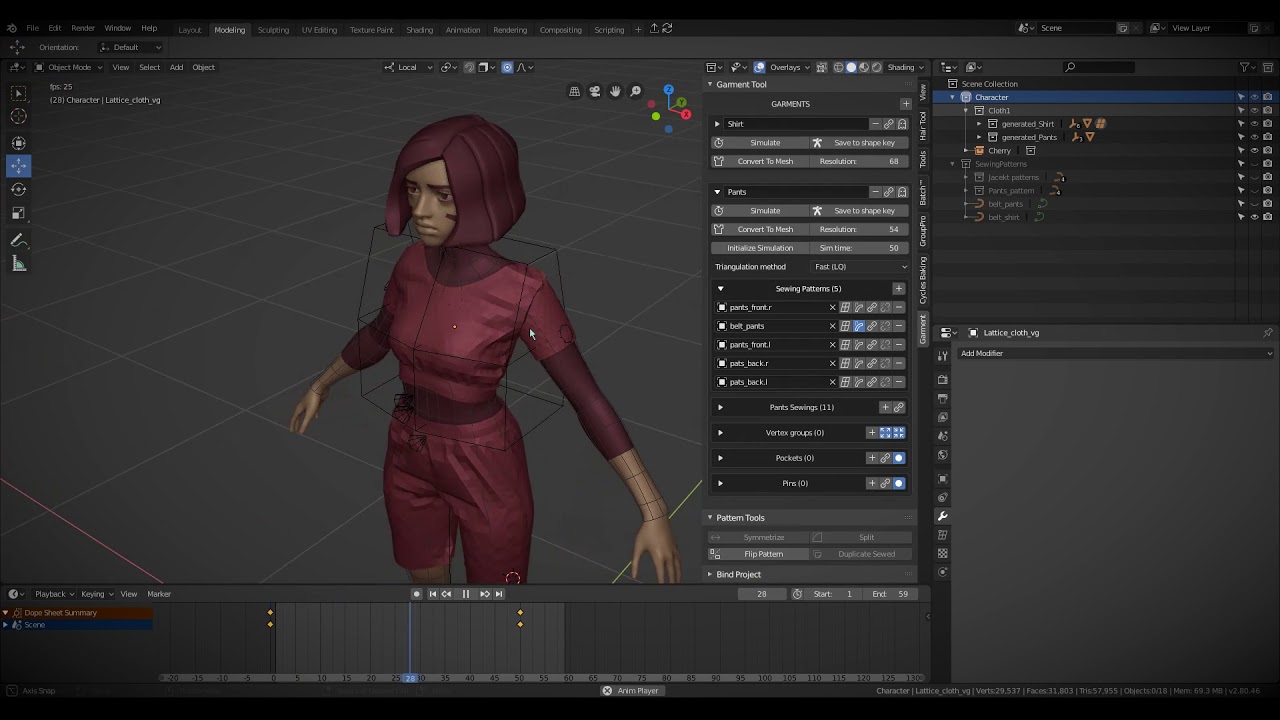The width and height of the screenshot is (1280, 720).
Task: Pause the animation playback
Action: pyautogui.click(x=465, y=594)
